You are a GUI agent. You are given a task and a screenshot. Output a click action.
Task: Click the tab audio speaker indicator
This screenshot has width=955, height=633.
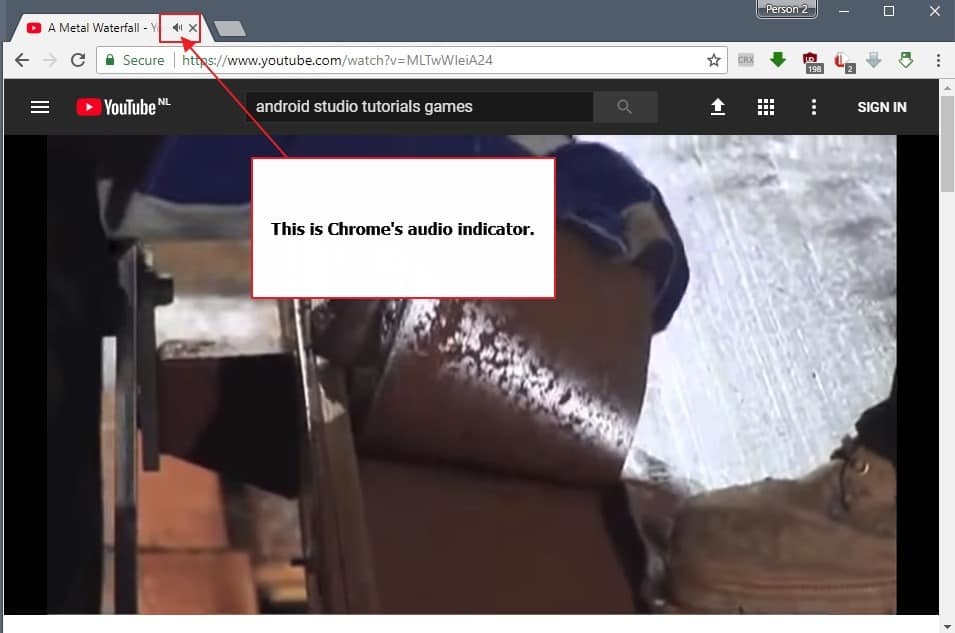click(177, 27)
